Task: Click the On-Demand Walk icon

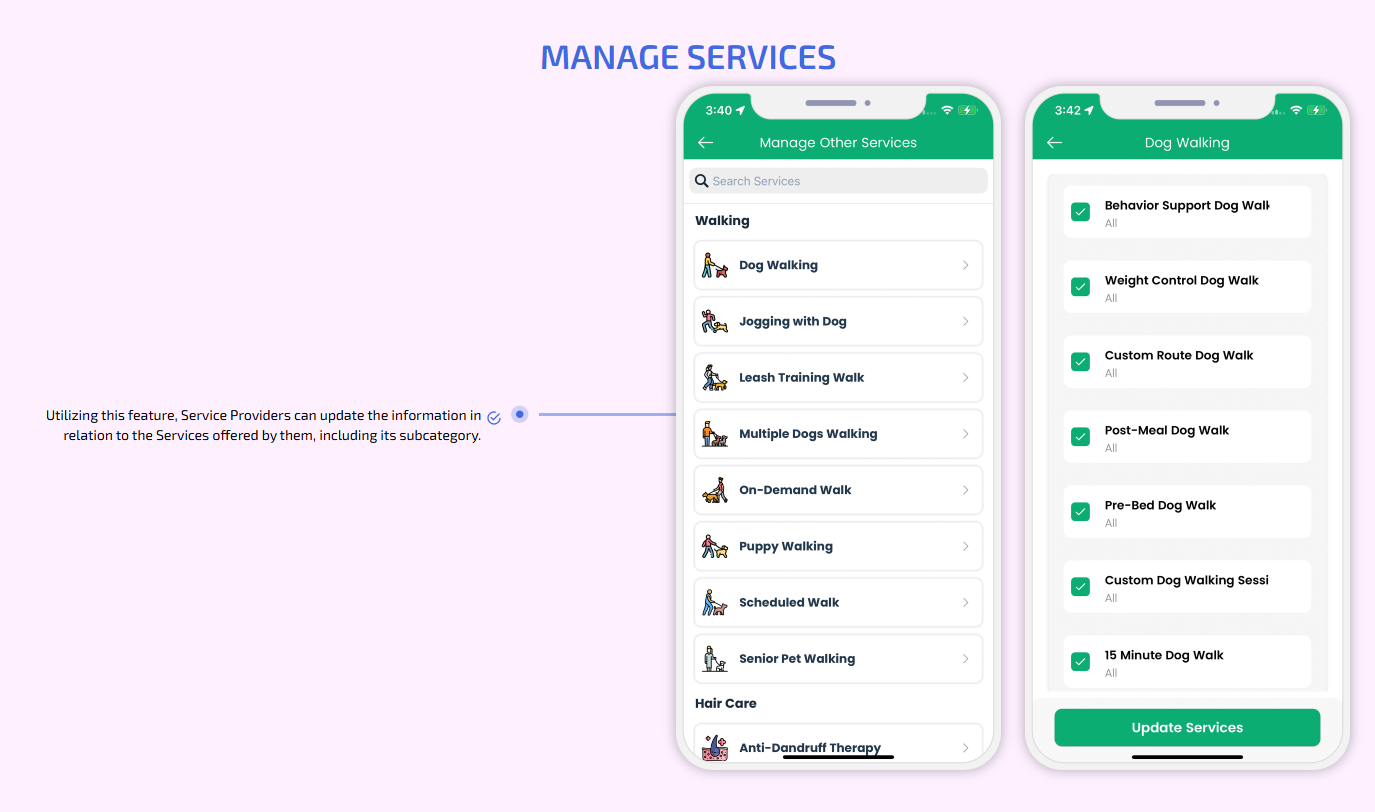Action: tap(714, 490)
